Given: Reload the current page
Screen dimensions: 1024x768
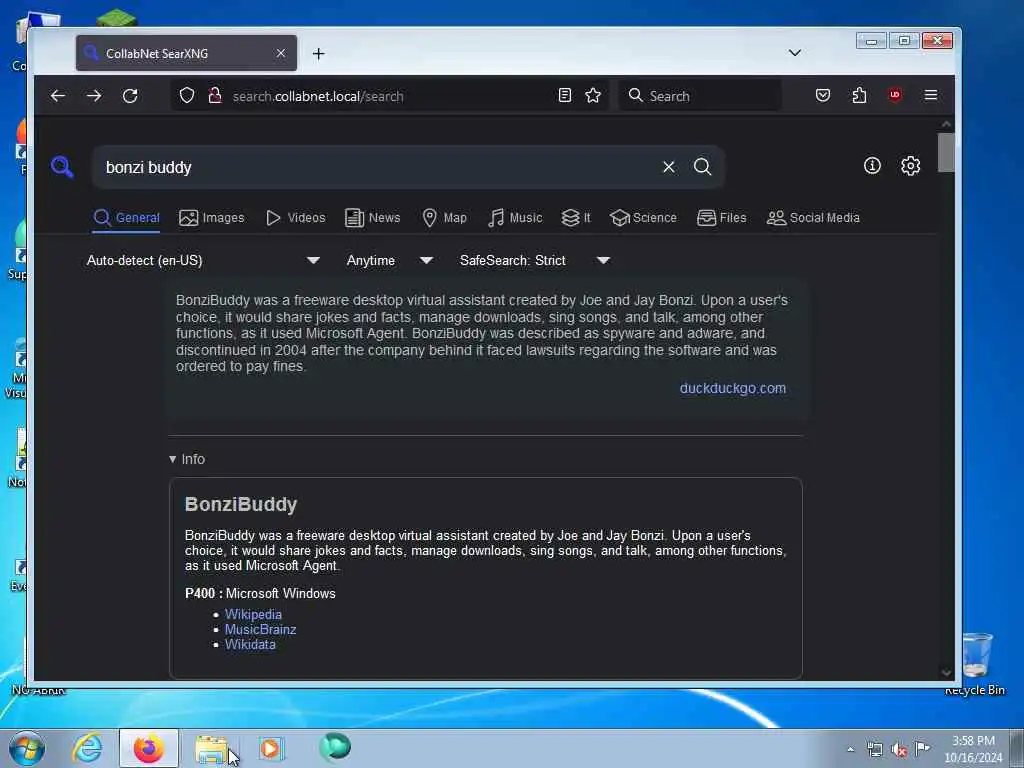Looking at the screenshot, I should pyautogui.click(x=130, y=96).
